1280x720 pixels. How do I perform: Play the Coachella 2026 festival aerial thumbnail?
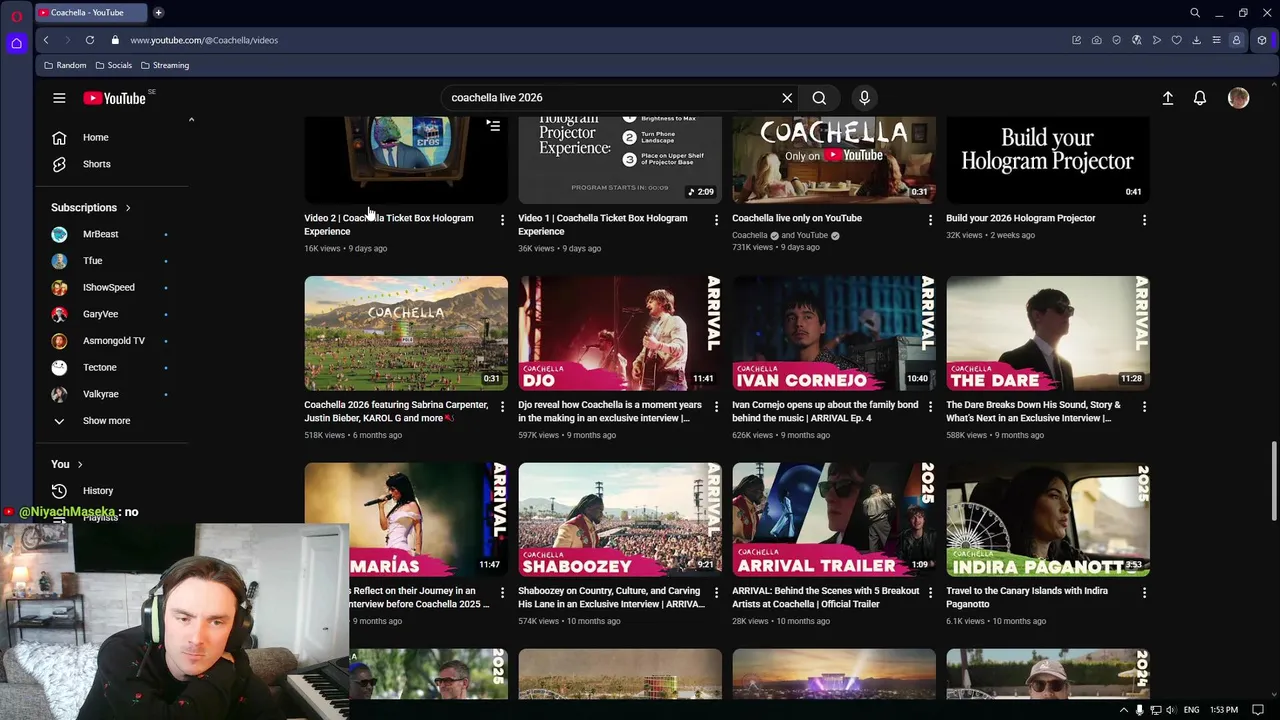coord(406,333)
